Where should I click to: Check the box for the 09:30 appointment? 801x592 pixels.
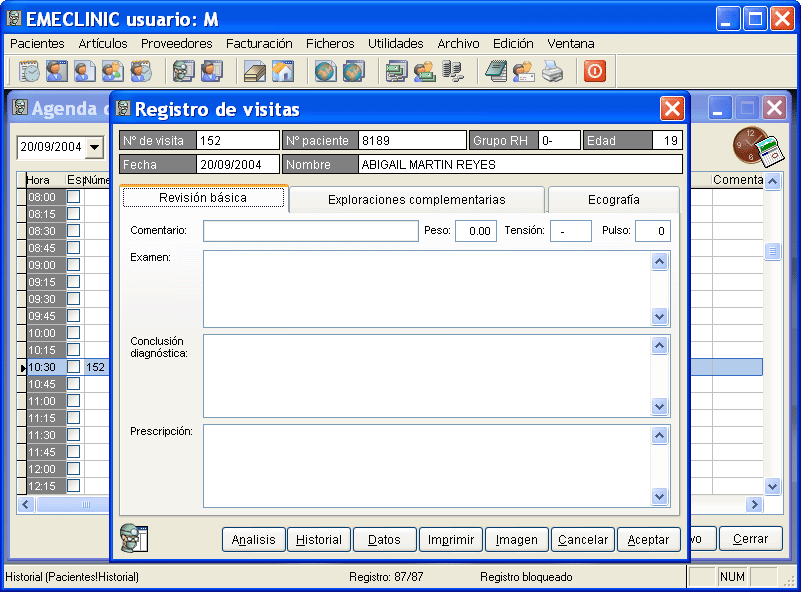point(74,299)
